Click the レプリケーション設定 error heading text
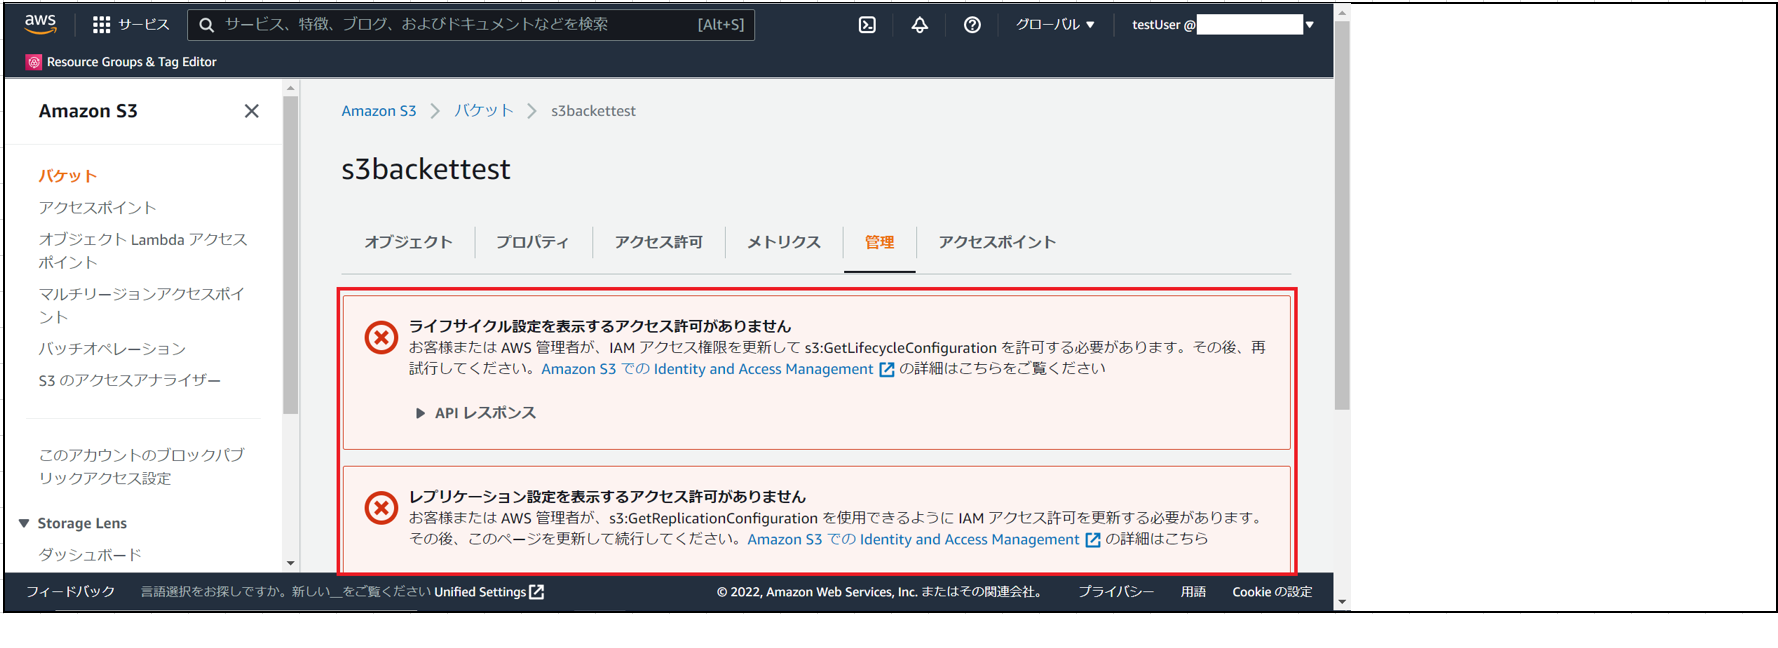The width and height of the screenshot is (1778, 648). click(607, 496)
